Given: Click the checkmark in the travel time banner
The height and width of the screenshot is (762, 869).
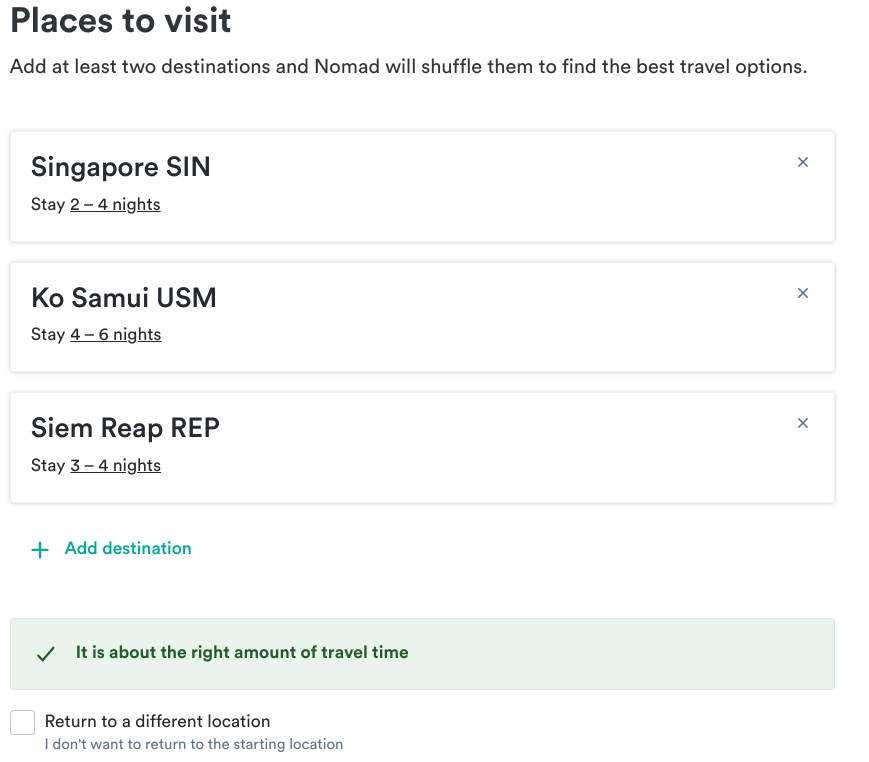Looking at the screenshot, I should [45, 654].
